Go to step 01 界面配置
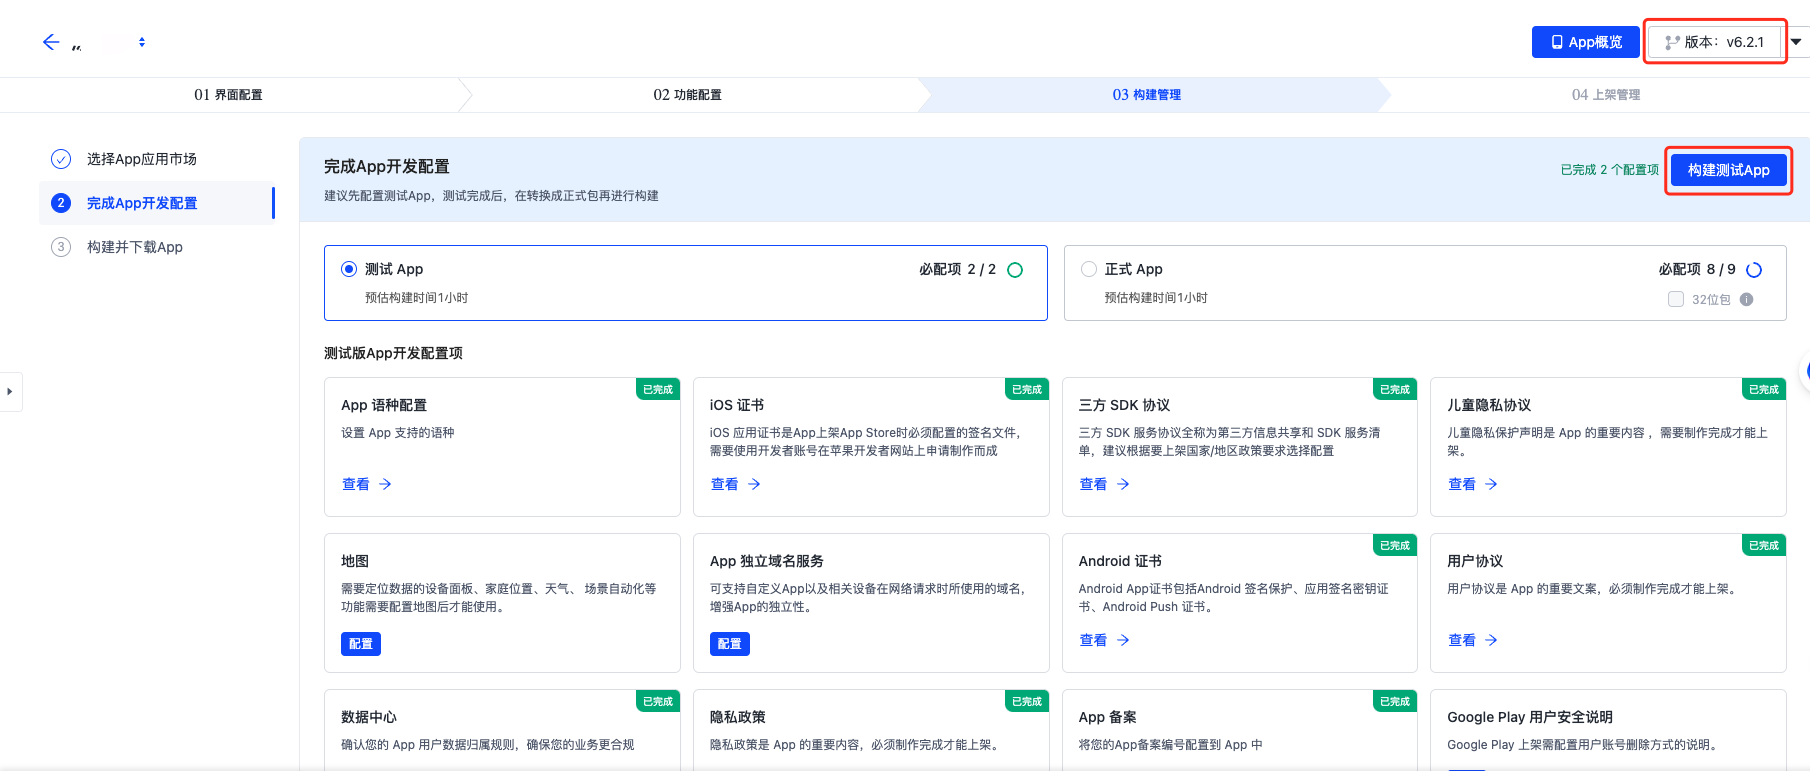This screenshot has height=774, width=1810. [228, 95]
